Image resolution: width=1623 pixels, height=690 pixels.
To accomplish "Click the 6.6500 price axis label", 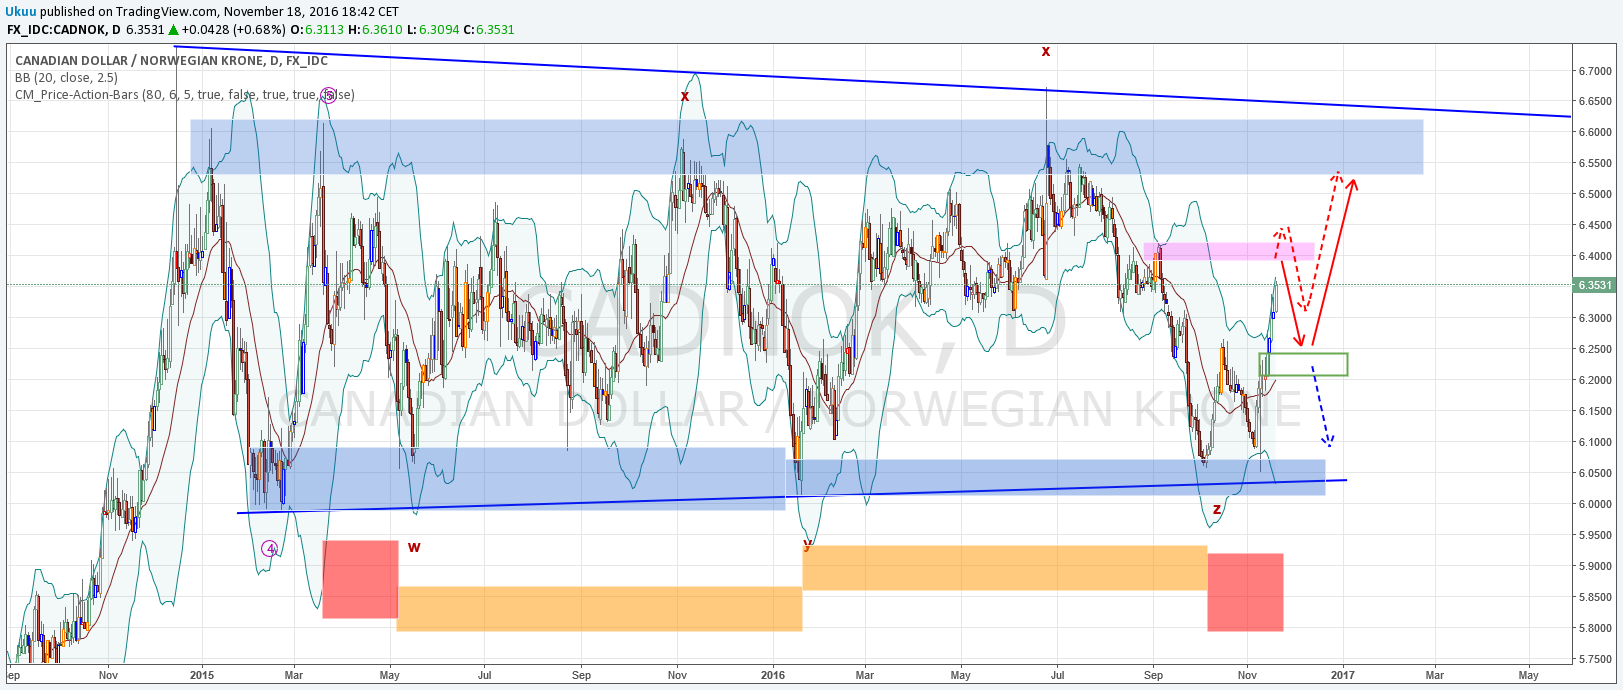I will tap(1595, 102).
